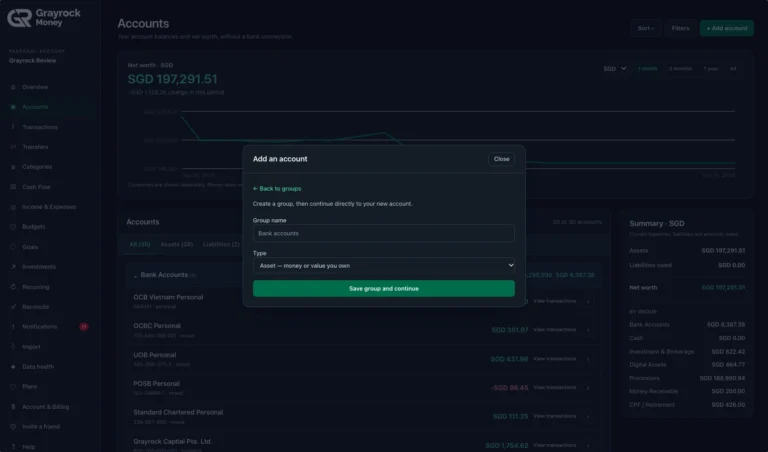View transactions for UOB Personal

coord(554,359)
